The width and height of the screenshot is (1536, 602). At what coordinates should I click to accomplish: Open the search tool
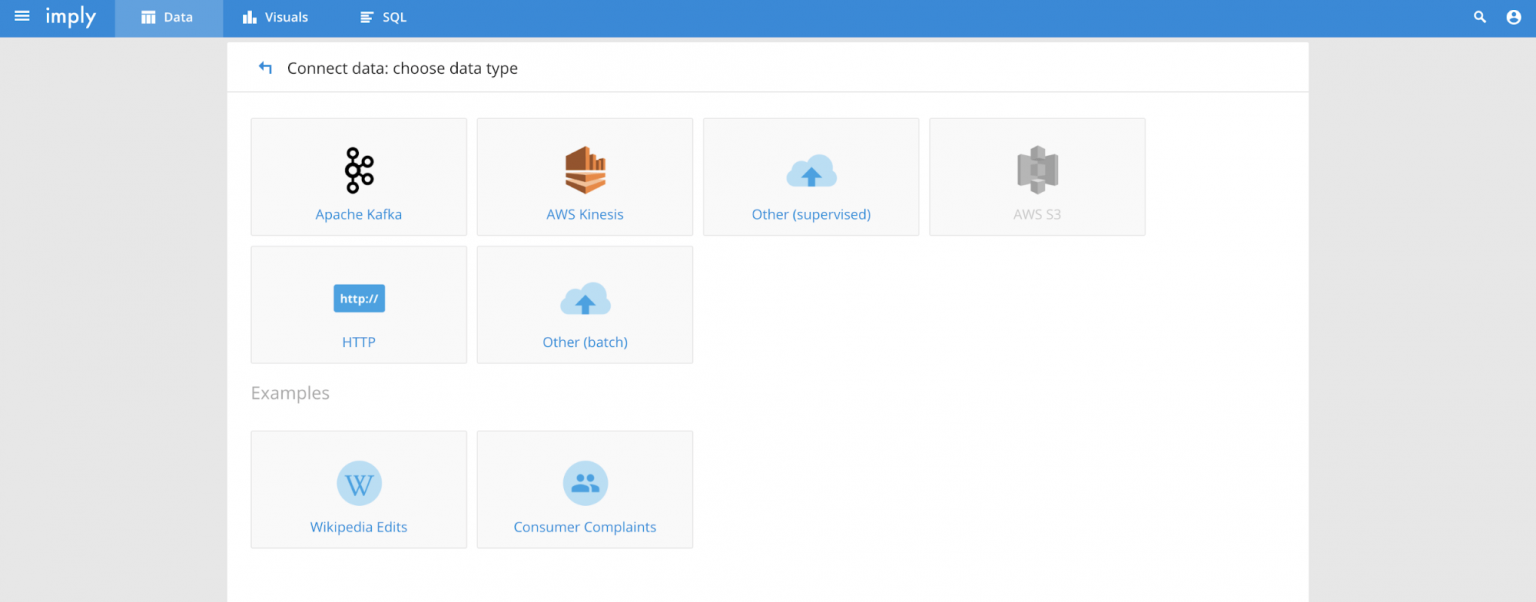tap(1478, 16)
